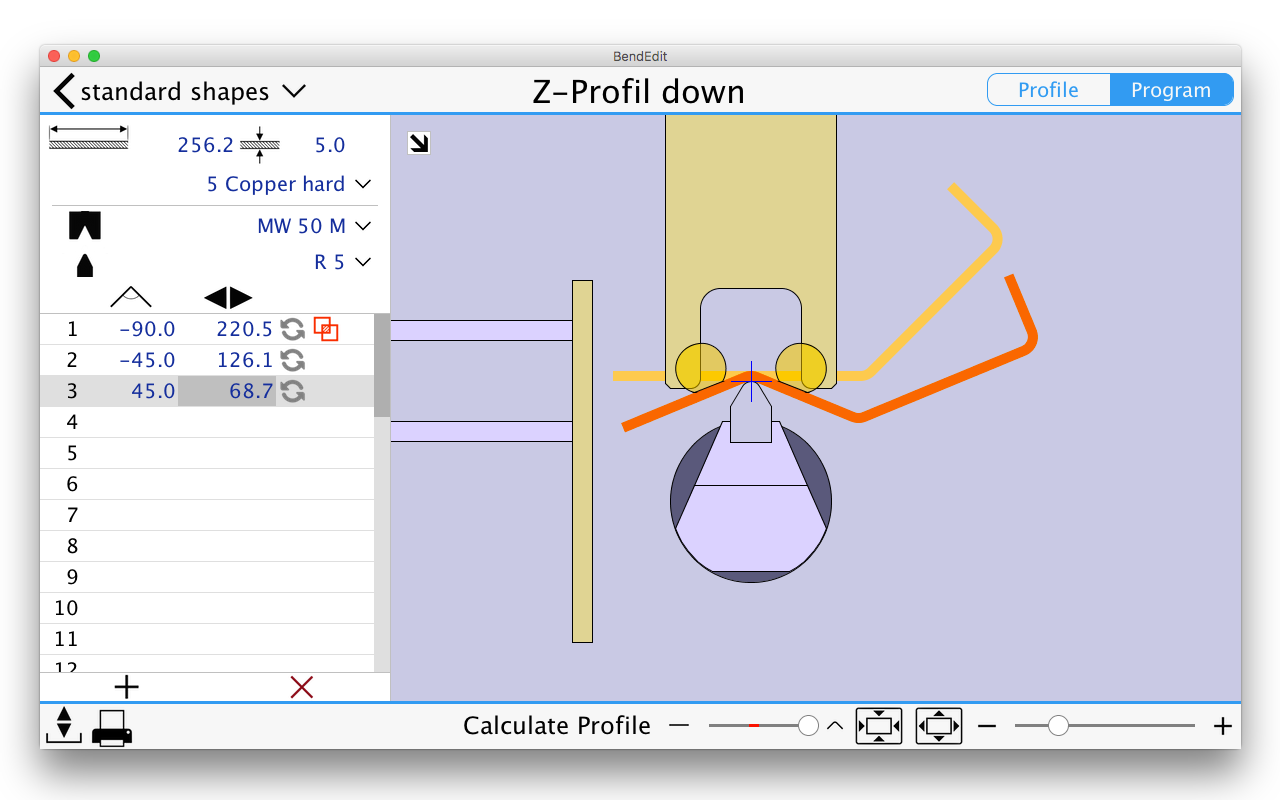
Task: Switch to the Profile tab
Action: [x=1048, y=90]
